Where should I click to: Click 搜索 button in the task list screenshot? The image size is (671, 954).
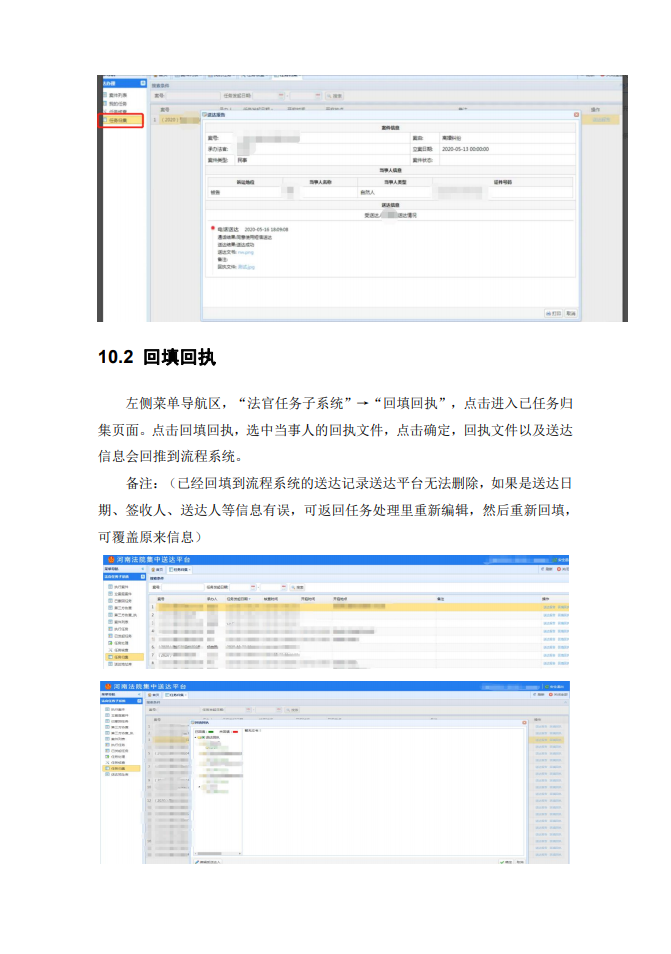[x=297, y=587]
